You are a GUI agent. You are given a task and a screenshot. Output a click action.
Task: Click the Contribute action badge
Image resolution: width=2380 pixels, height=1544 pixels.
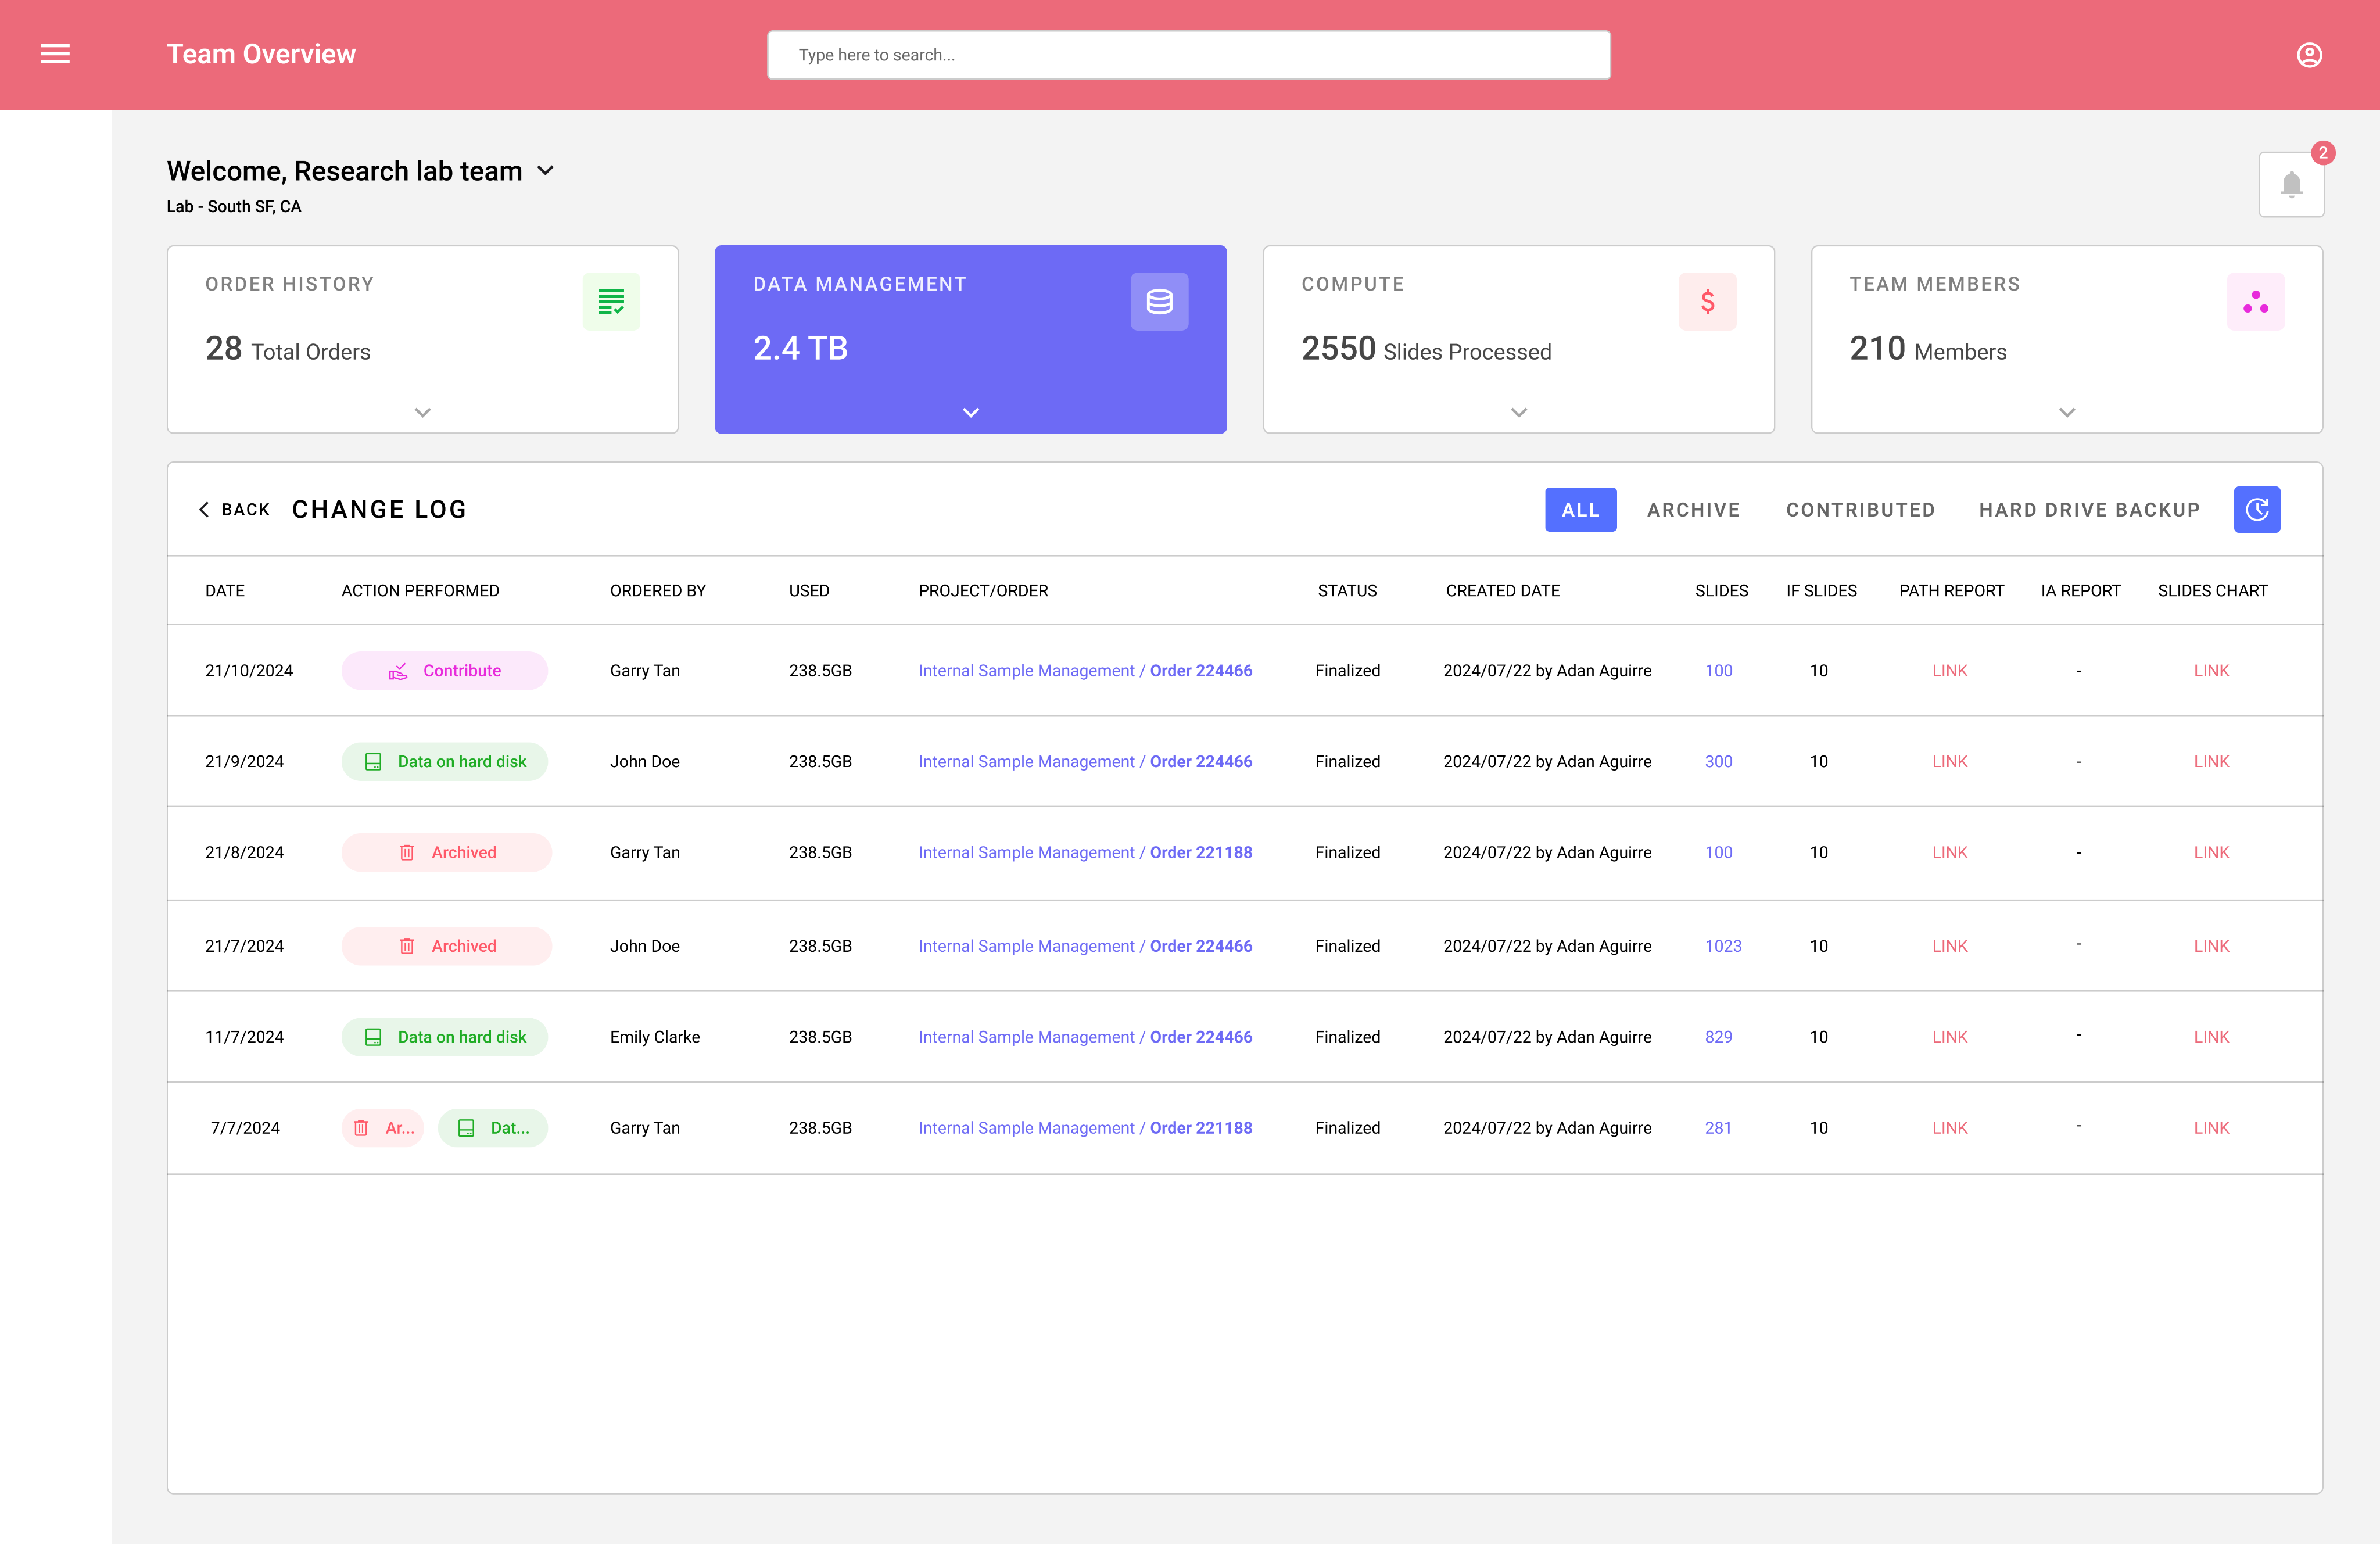click(444, 670)
